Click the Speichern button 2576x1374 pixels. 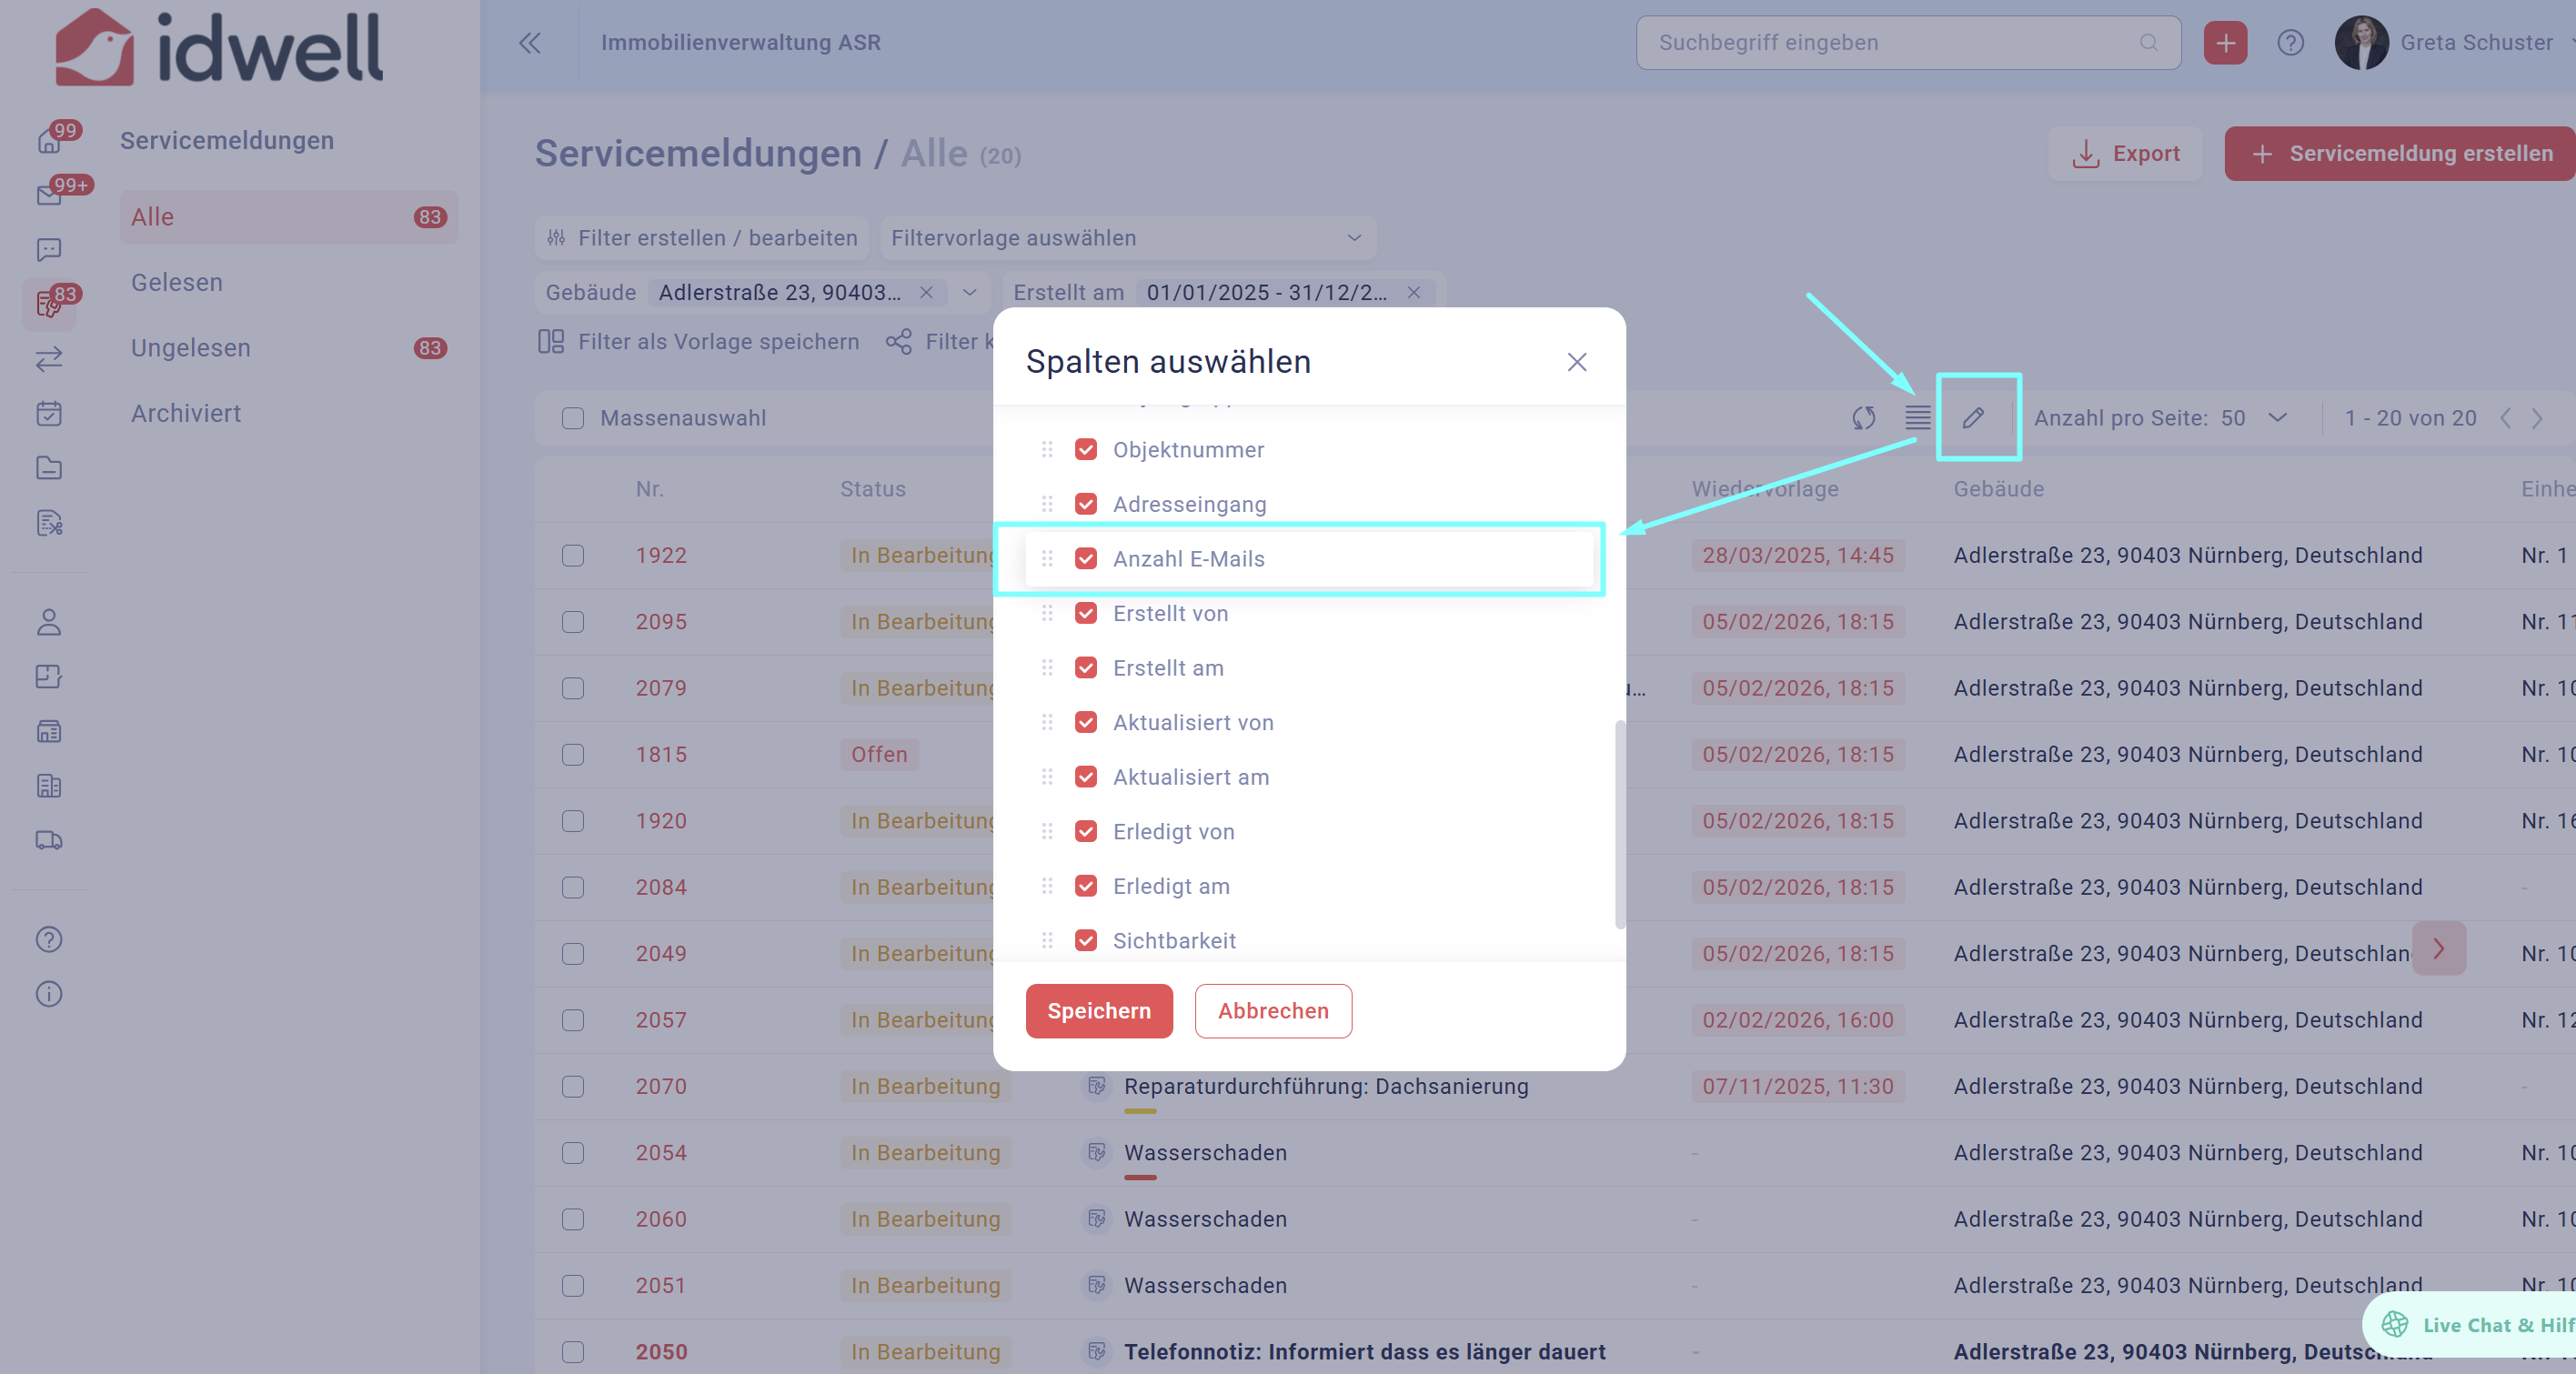click(1098, 1011)
